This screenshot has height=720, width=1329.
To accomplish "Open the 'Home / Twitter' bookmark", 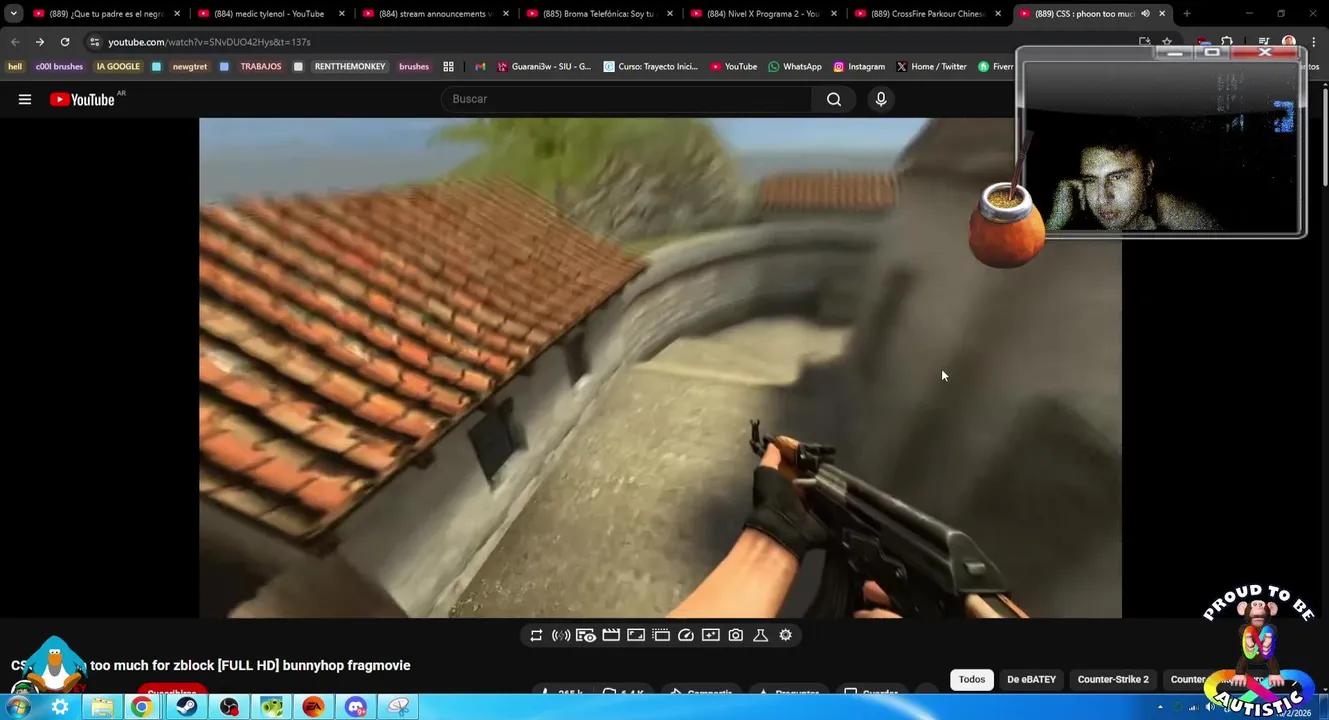I will [931, 67].
